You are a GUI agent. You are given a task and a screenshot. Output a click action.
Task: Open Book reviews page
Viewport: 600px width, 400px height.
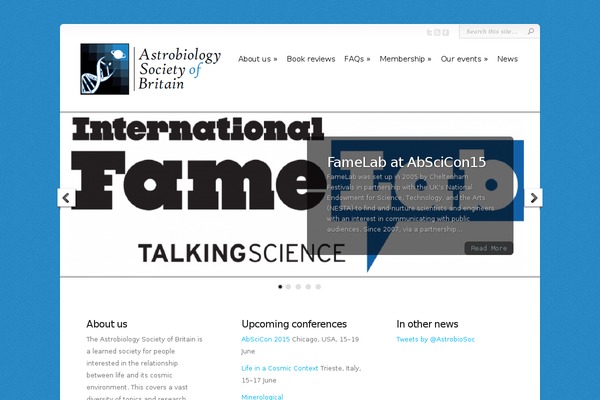pyautogui.click(x=311, y=59)
